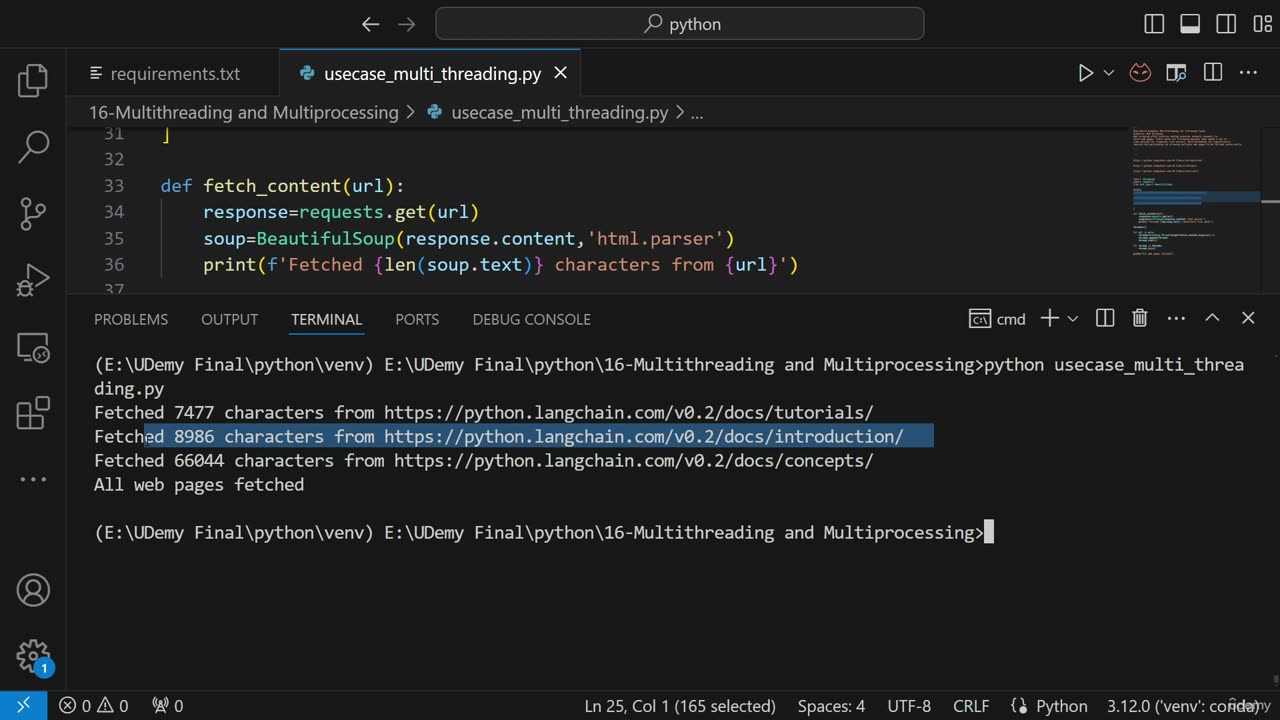The width and height of the screenshot is (1280, 720).
Task: Open the launch profile dropdown next to plus
Action: [x=1073, y=318]
